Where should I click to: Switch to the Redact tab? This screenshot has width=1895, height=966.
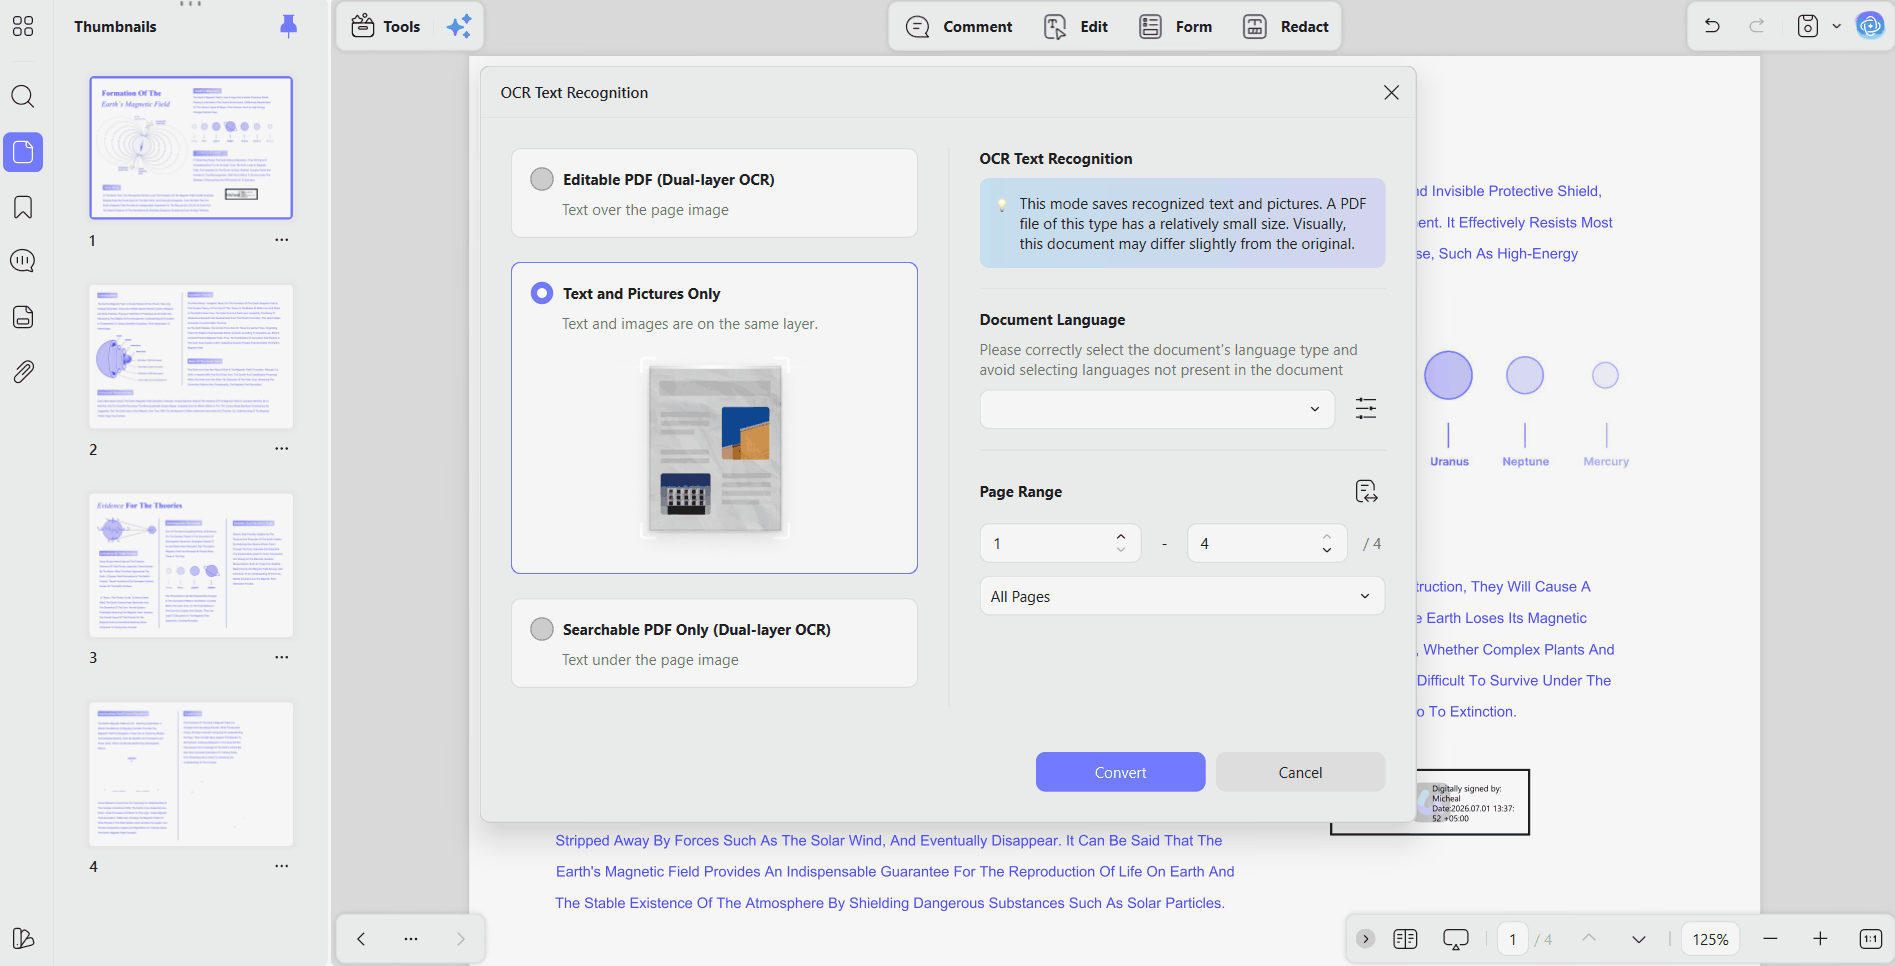pos(1286,27)
